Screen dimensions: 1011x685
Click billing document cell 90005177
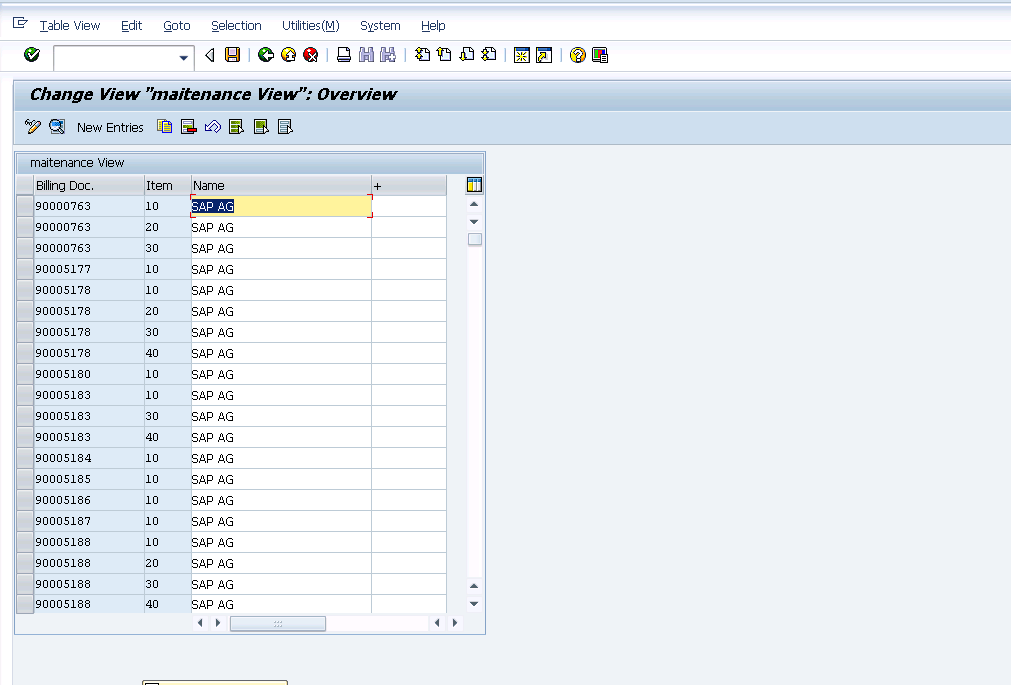tap(89, 269)
